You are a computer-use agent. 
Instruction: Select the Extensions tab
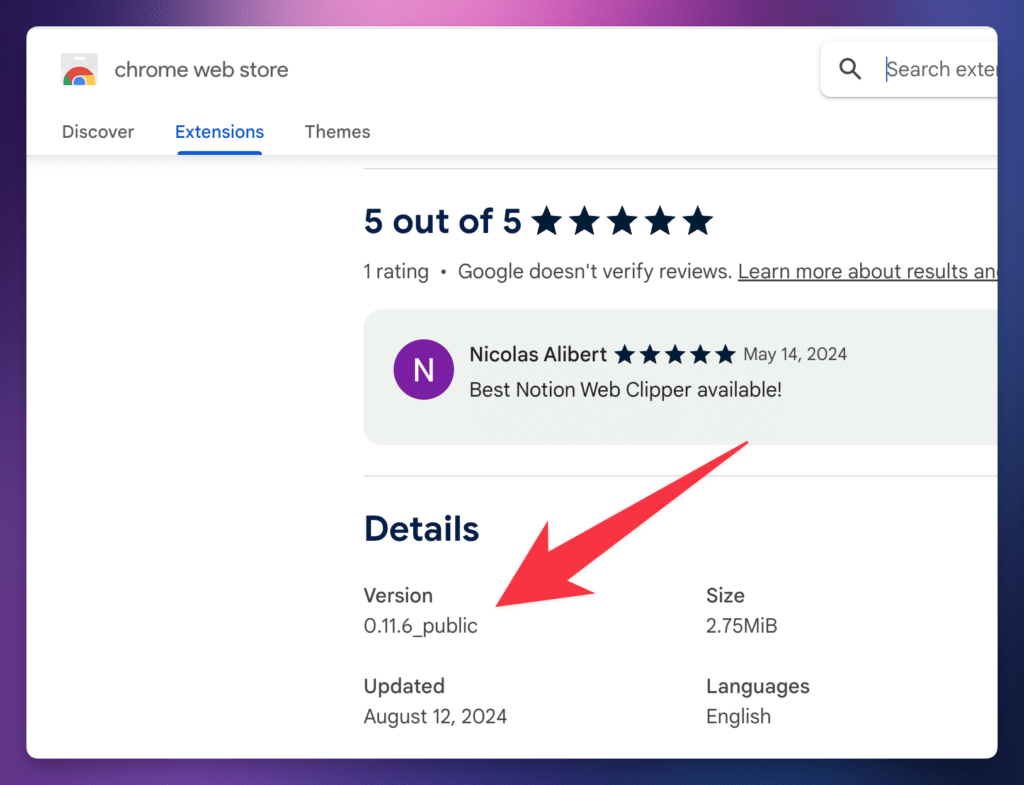(219, 132)
